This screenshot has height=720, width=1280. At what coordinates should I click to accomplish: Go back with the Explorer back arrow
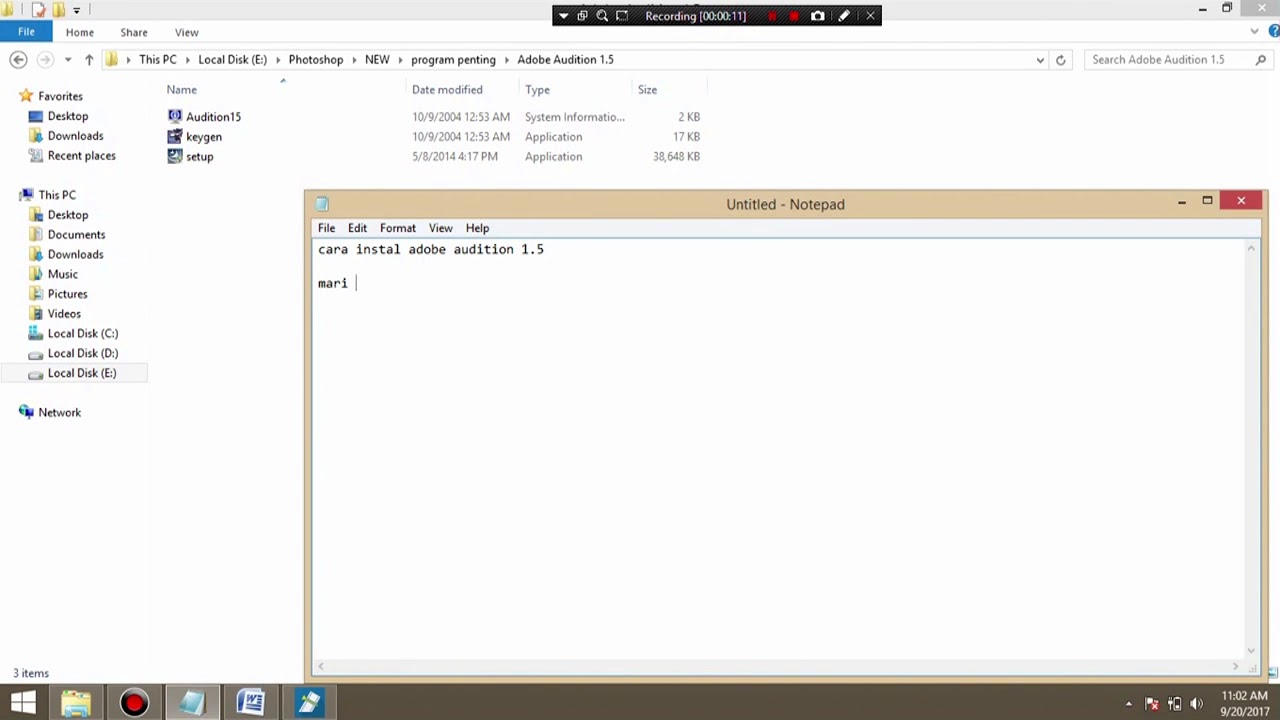(x=18, y=60)
